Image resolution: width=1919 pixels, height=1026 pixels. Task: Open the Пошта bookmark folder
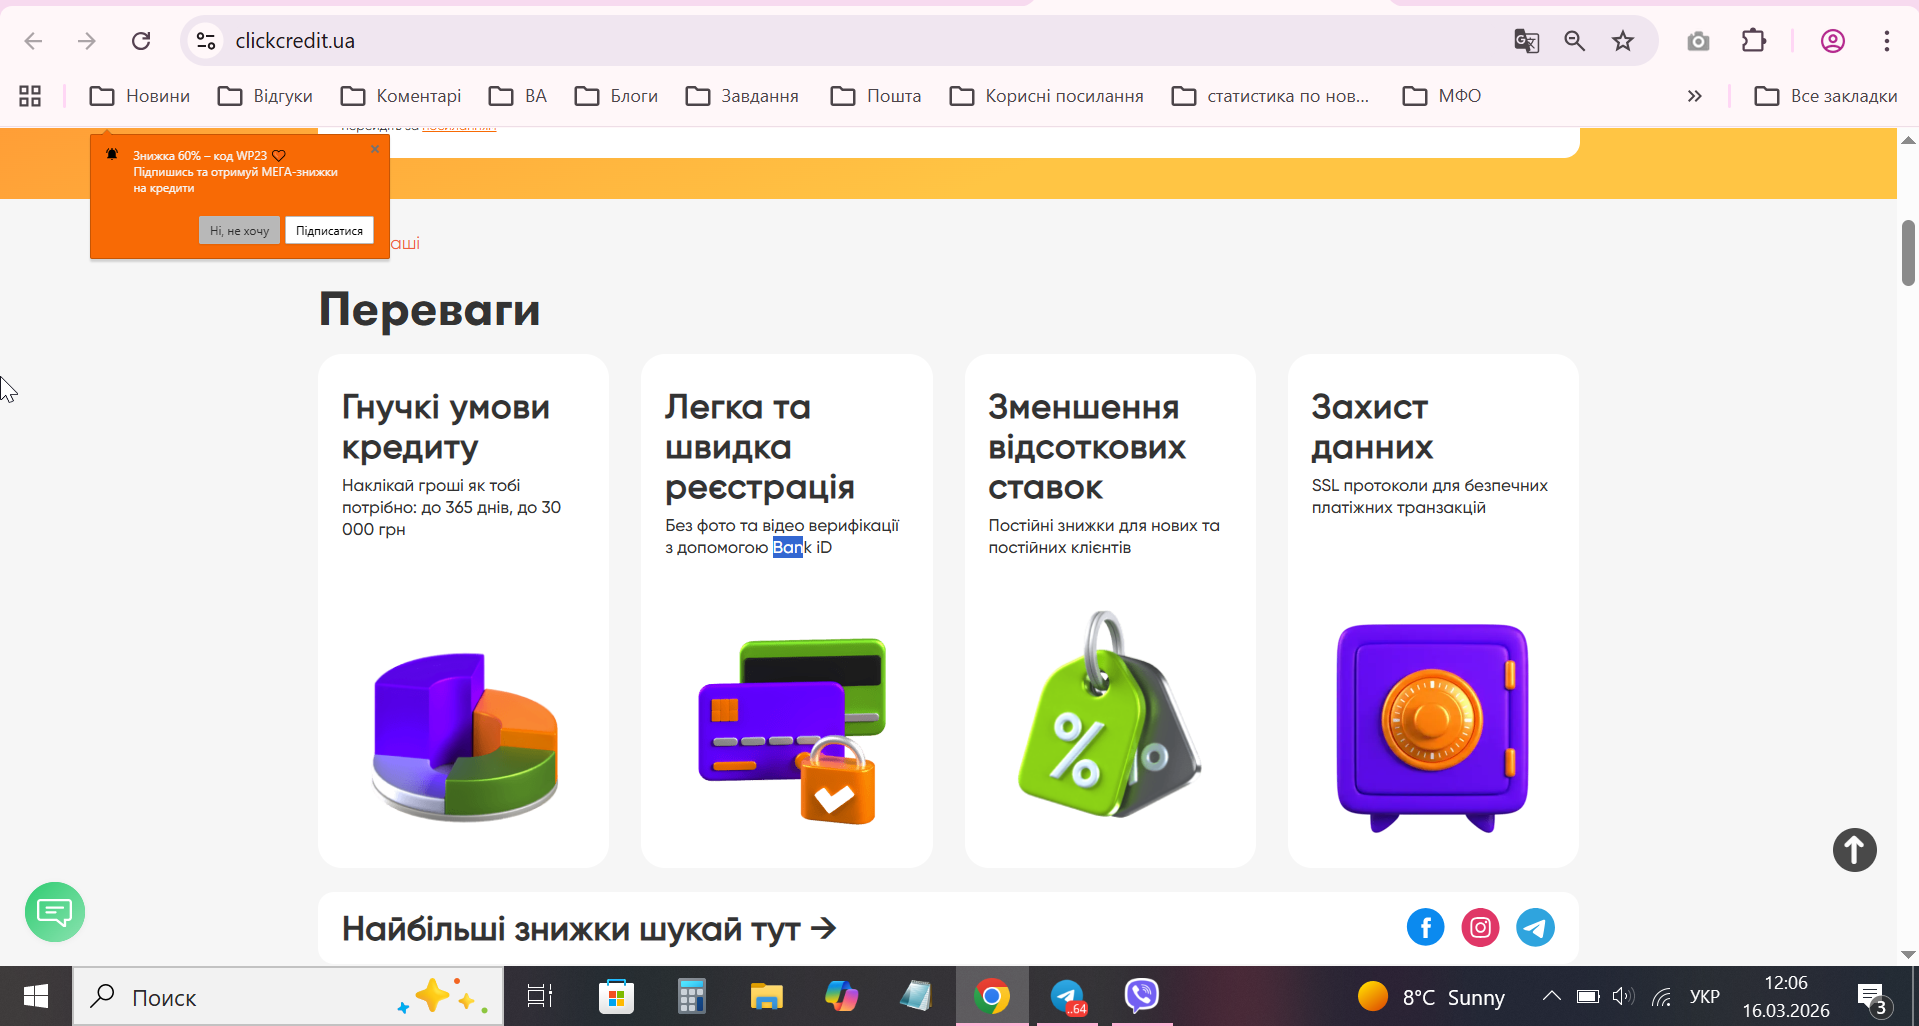coord(876,96)
